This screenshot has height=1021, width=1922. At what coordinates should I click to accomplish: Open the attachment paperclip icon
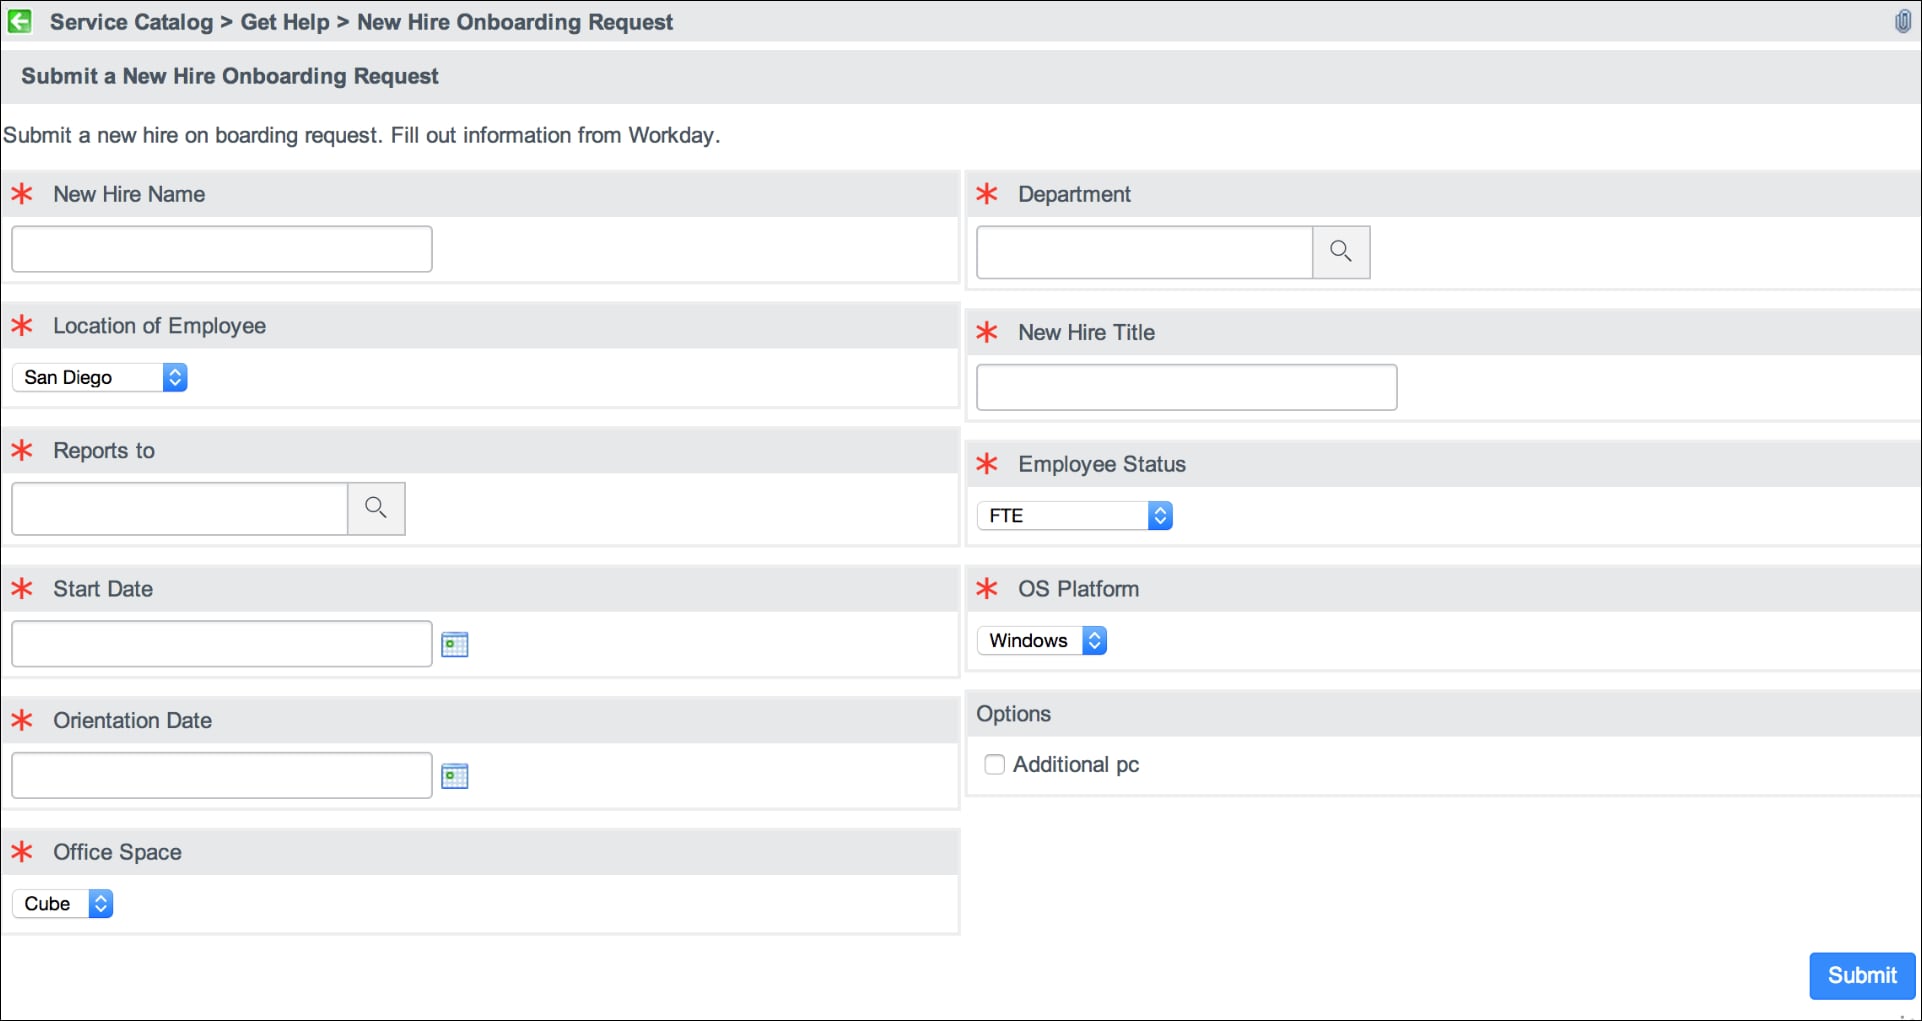(x=1904, y=21)
